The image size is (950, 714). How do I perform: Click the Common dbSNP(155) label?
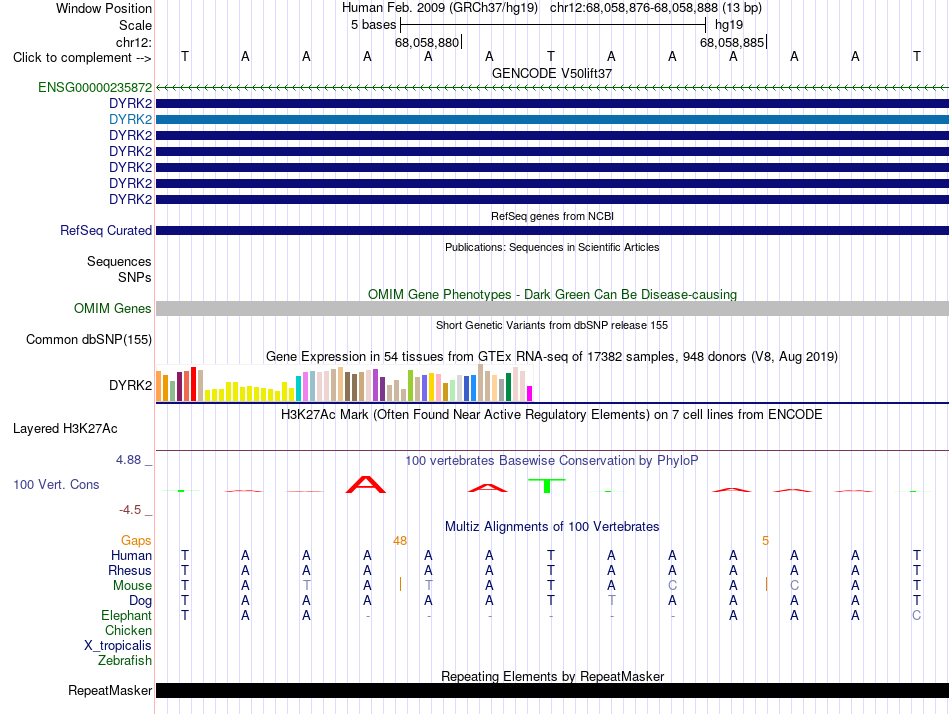point(88,339)
